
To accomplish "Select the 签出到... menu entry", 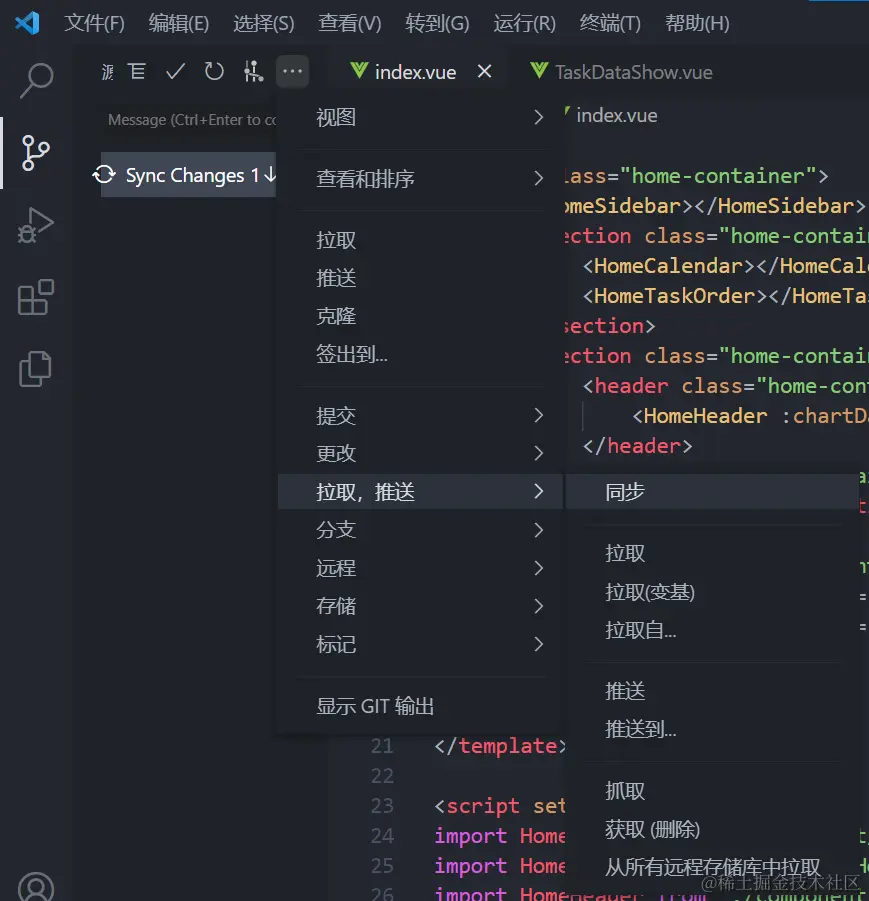I will (x=420, y=353).
